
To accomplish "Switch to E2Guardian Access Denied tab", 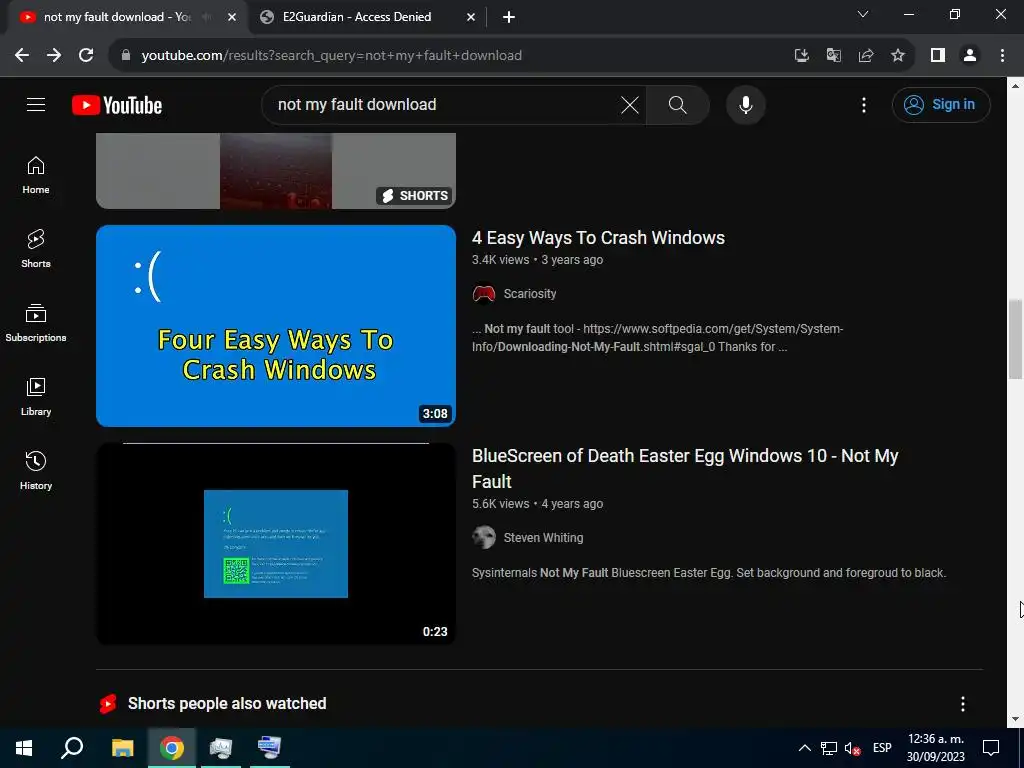I will pyautogui.click(x=366, y=17).
